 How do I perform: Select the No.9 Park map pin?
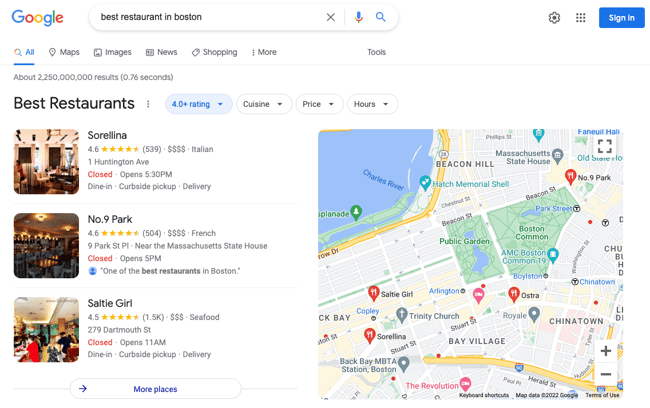click(570, 176)
